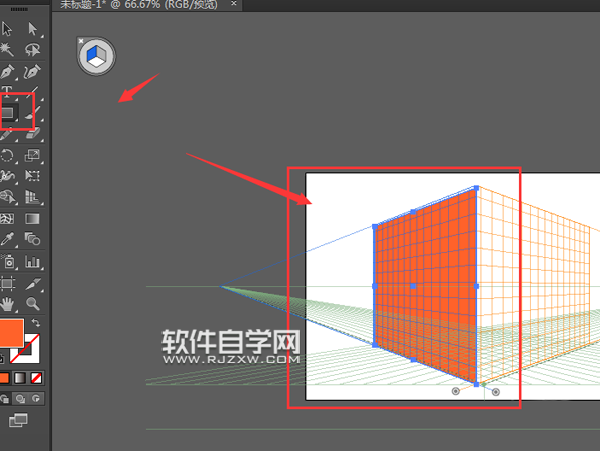Image resolution: width=600 pixels, height=451 pixels.
Task: Select the Scale tool
Action: point(33,155)
